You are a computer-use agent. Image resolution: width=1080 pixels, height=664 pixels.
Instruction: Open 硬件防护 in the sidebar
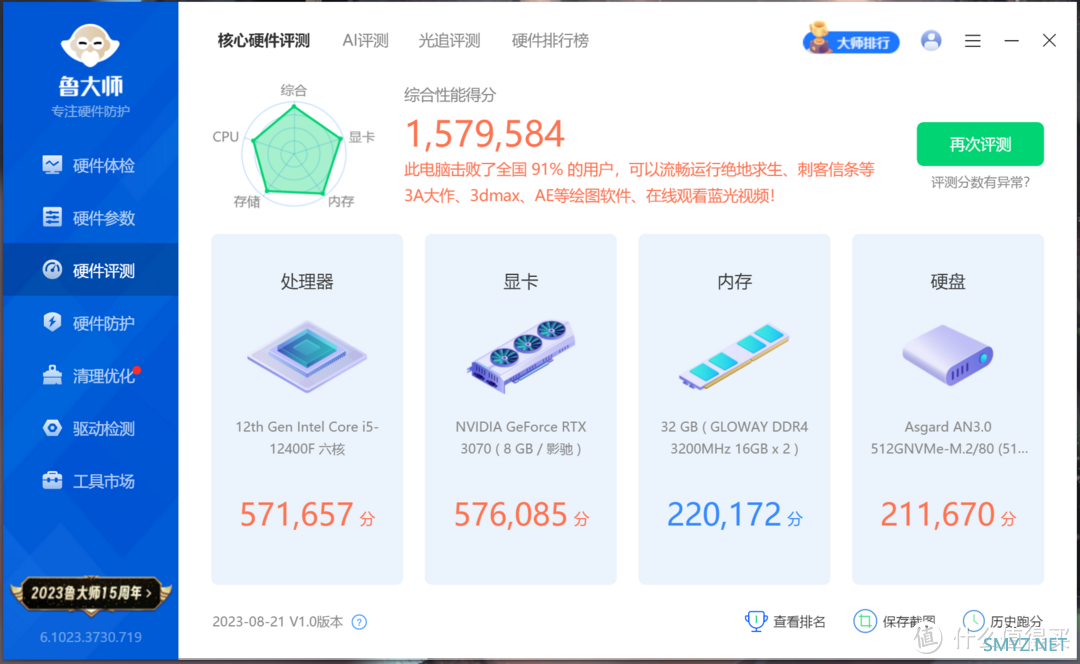click(x=90, y=323)
